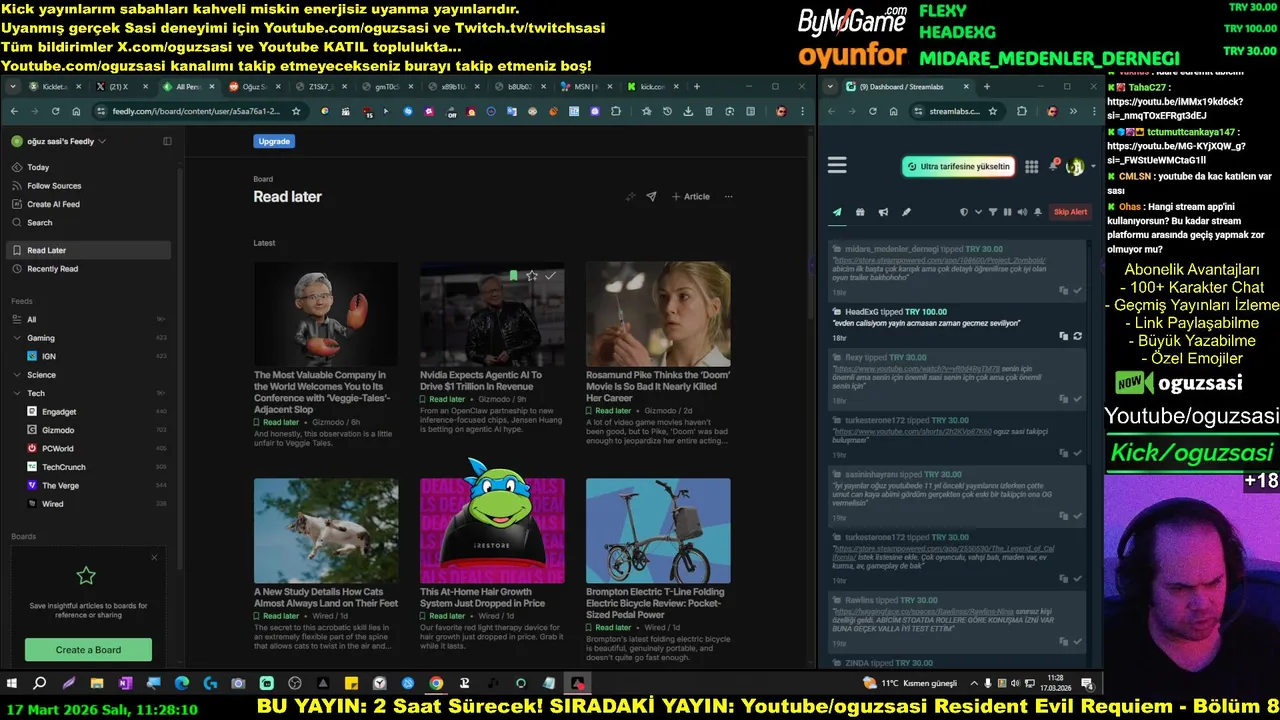The image size is (1280, 720).
Task: Replay the HeadExG TRY 100.00 tip alert
Action: coord(1077,336)
